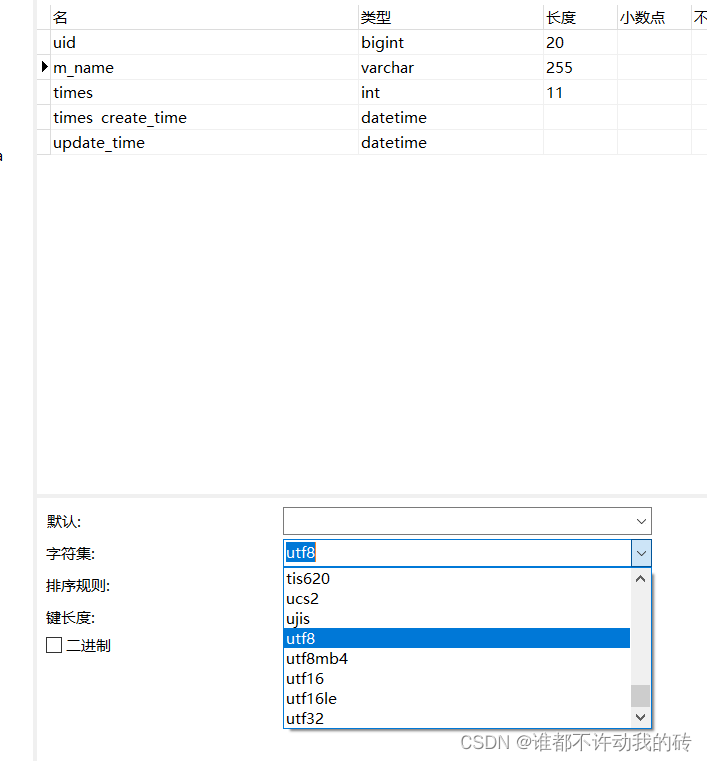
Task: Open the 默认 dropdown arrow
Action: [641, 521]
